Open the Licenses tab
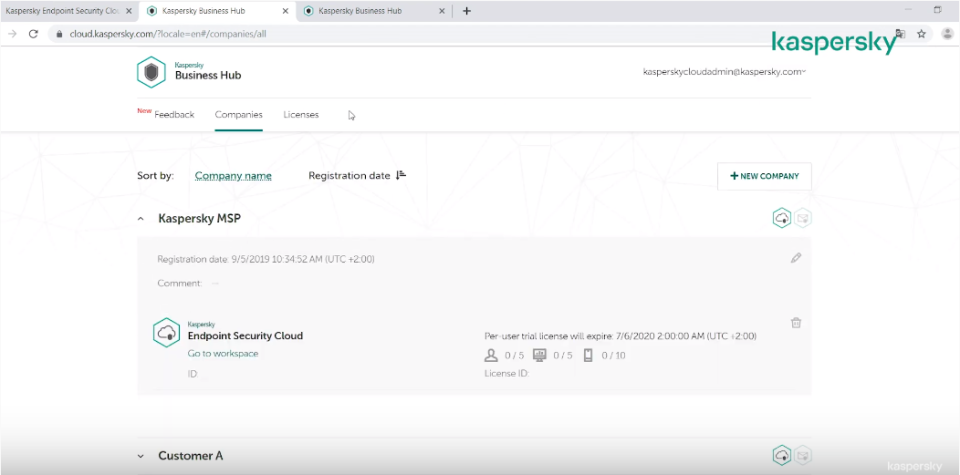This screenshot has width=960, height=475. (301, 114)
